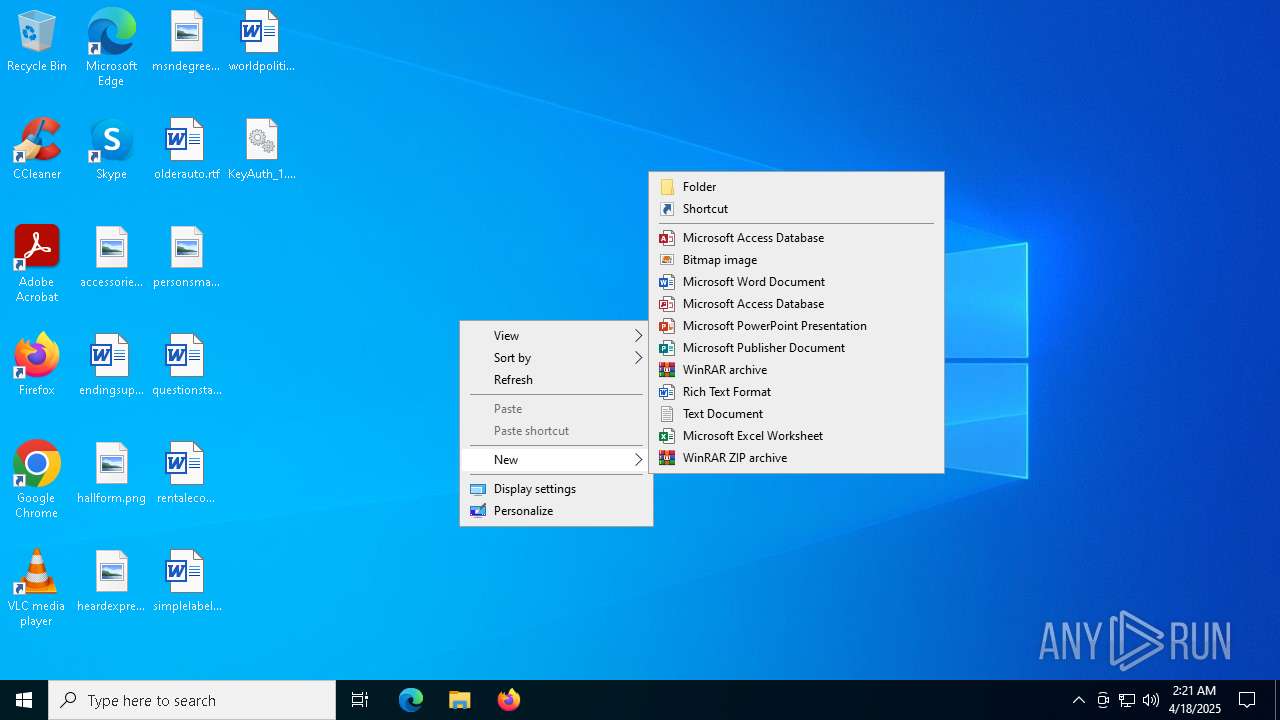Image resolution: width=1280 pixels, height=720 pixels.
Task: Select the personsma image file icon
Action: [186, 258]
